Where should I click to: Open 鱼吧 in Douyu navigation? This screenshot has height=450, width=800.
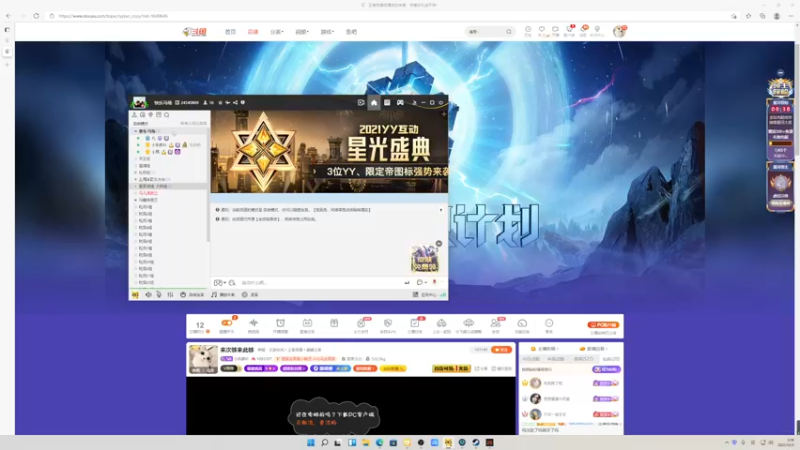pyautogui.click(x=351, y=32)
